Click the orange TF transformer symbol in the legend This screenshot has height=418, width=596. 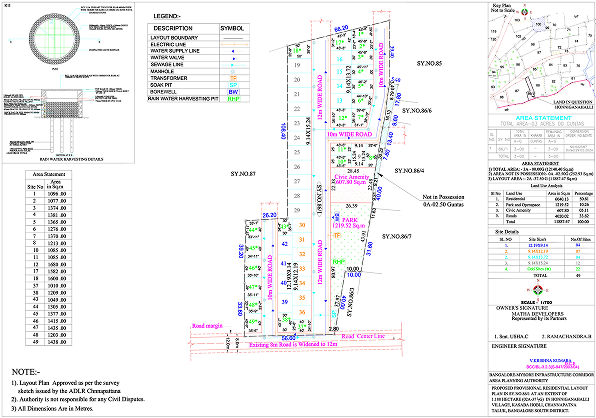(233, 78)
